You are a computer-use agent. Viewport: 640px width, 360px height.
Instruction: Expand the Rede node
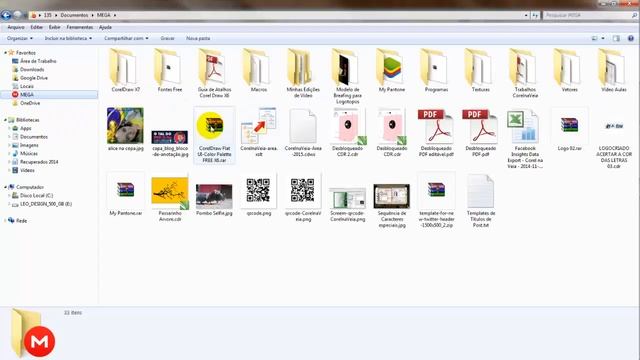(x=5, y=220)
